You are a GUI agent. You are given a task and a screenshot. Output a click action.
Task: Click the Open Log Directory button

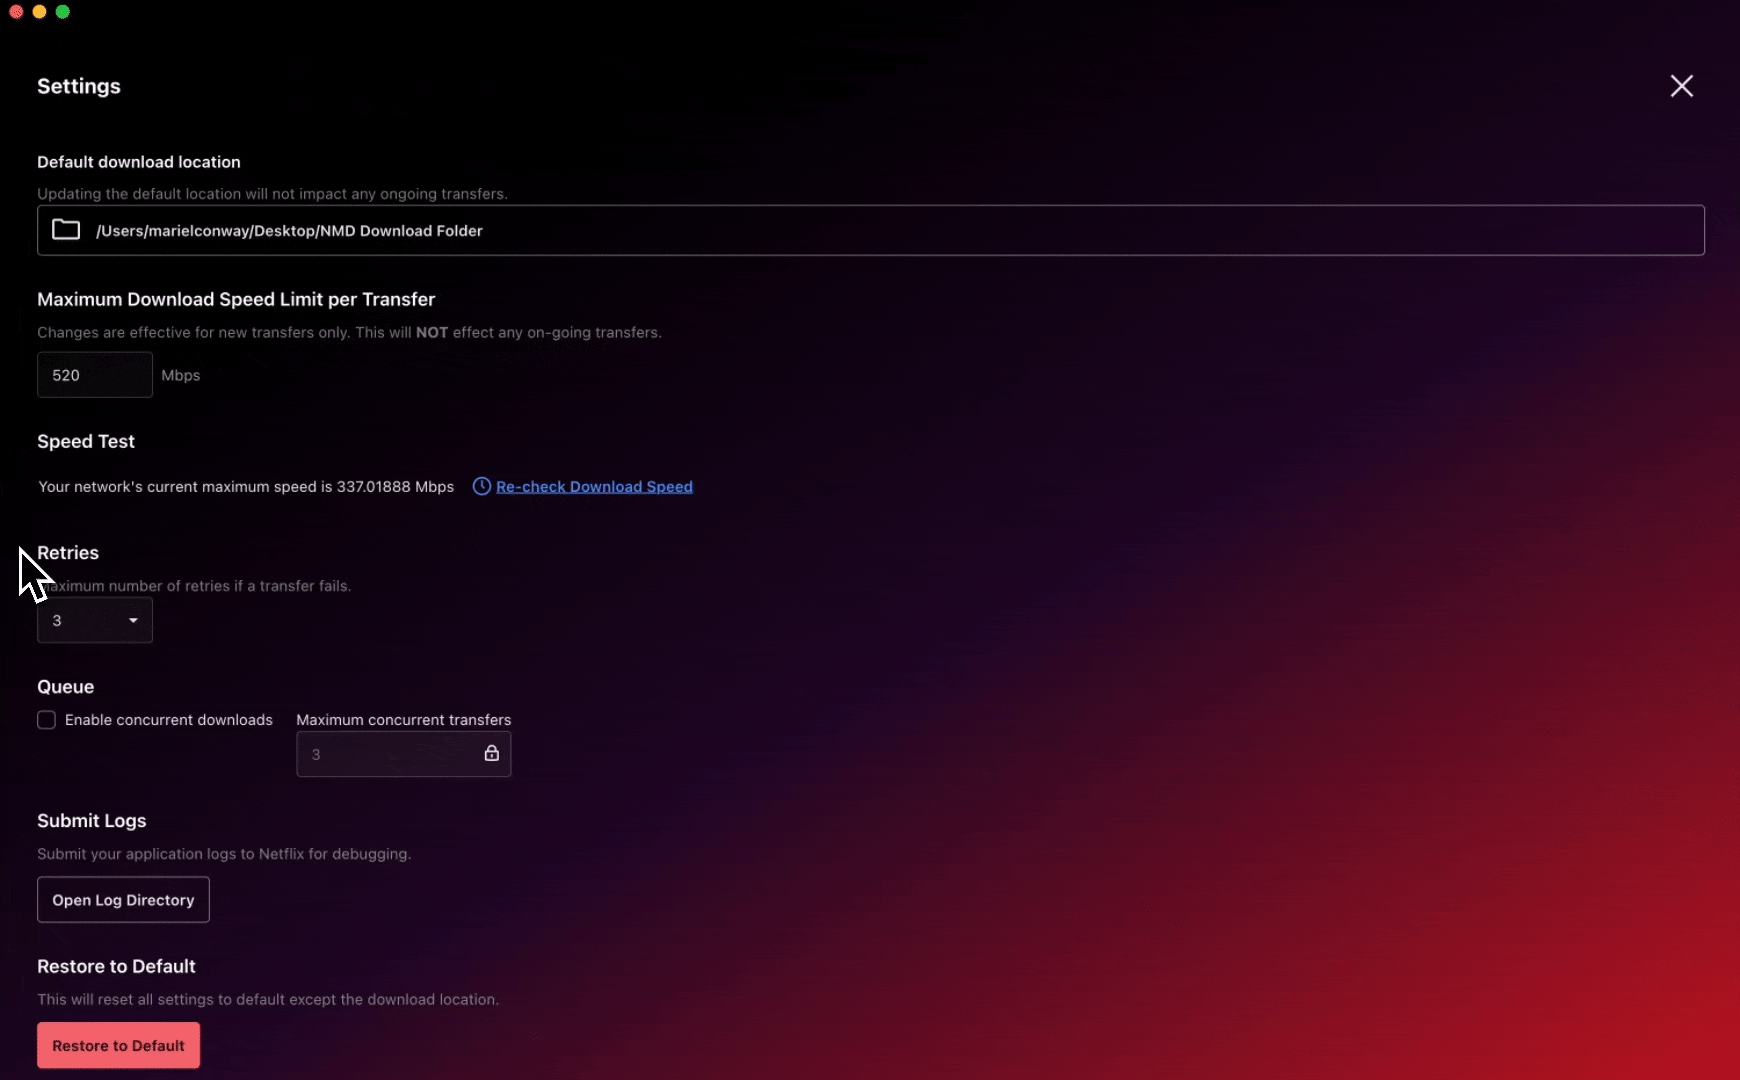pos(123,900)
